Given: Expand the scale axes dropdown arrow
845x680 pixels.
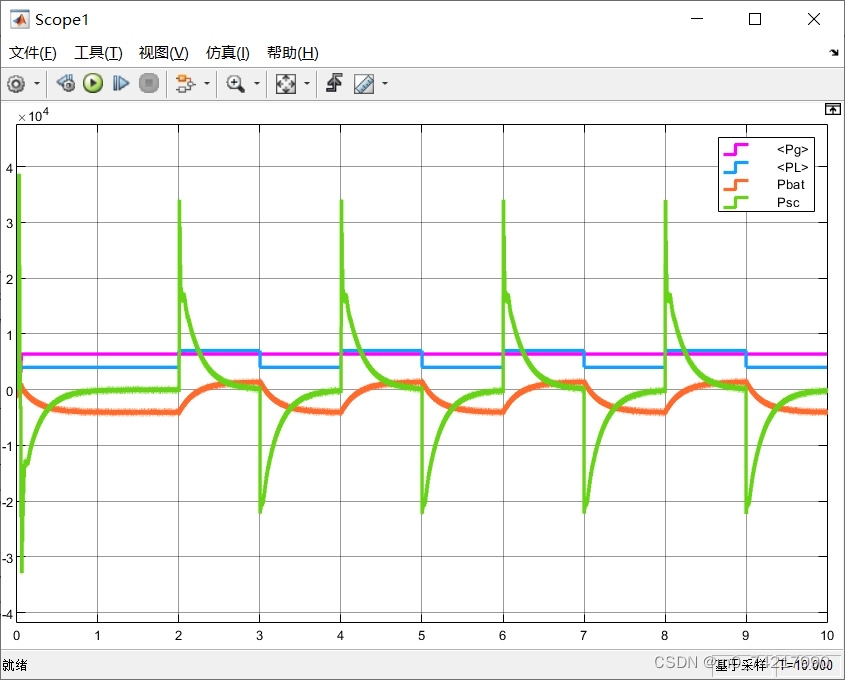Looking at the screenshot, I should [x=307, y=84].
